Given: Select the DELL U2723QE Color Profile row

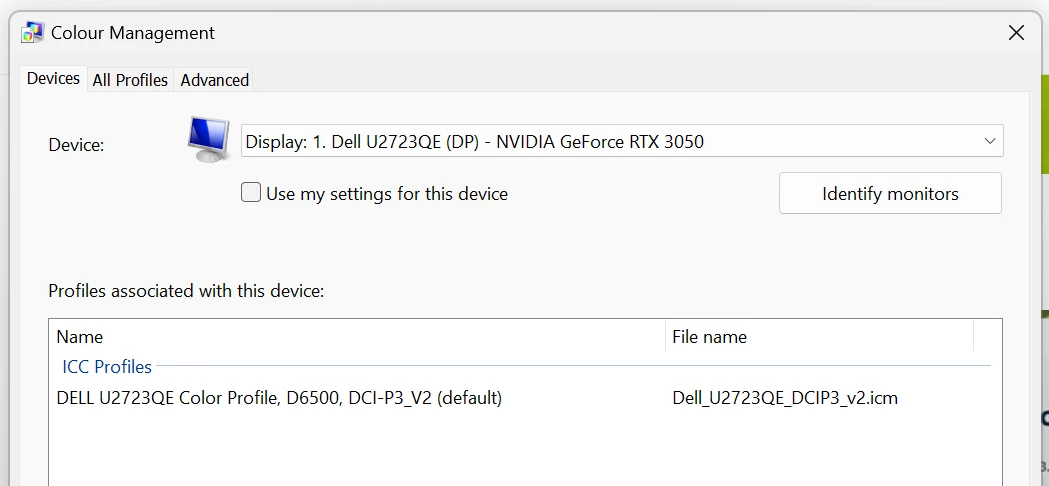Looking at the screenshot, I should (x=279, y=398).
